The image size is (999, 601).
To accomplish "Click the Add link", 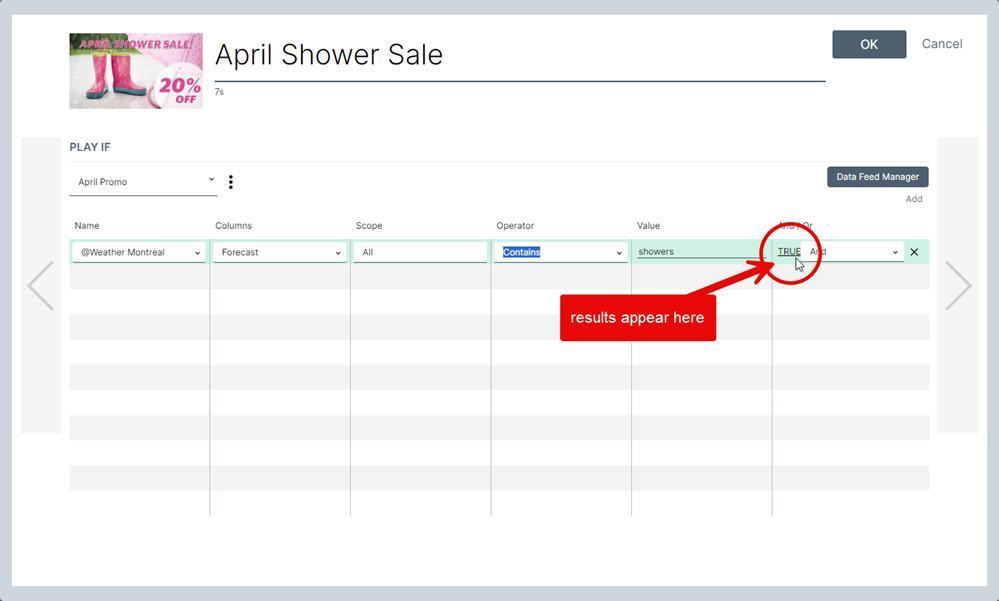I will click(x=914, y=199).
